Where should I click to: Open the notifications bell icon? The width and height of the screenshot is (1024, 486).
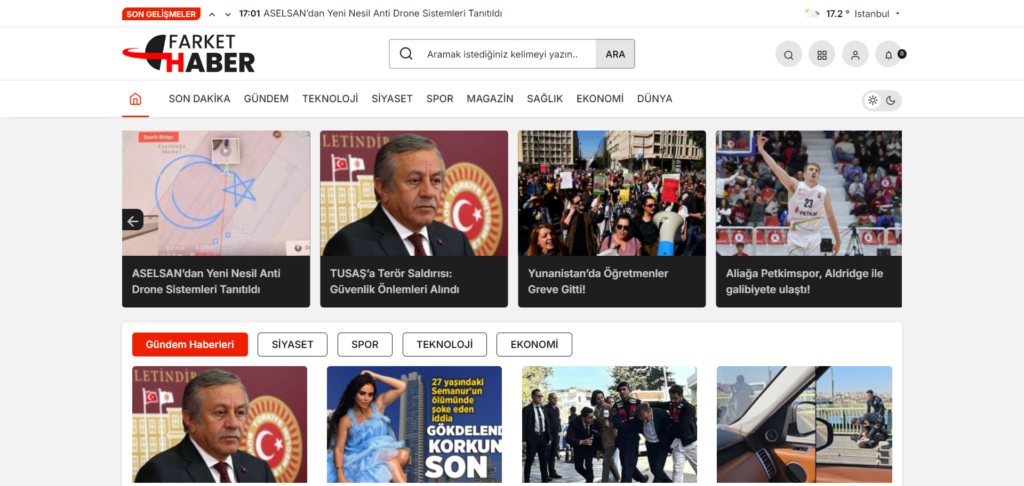889,55
